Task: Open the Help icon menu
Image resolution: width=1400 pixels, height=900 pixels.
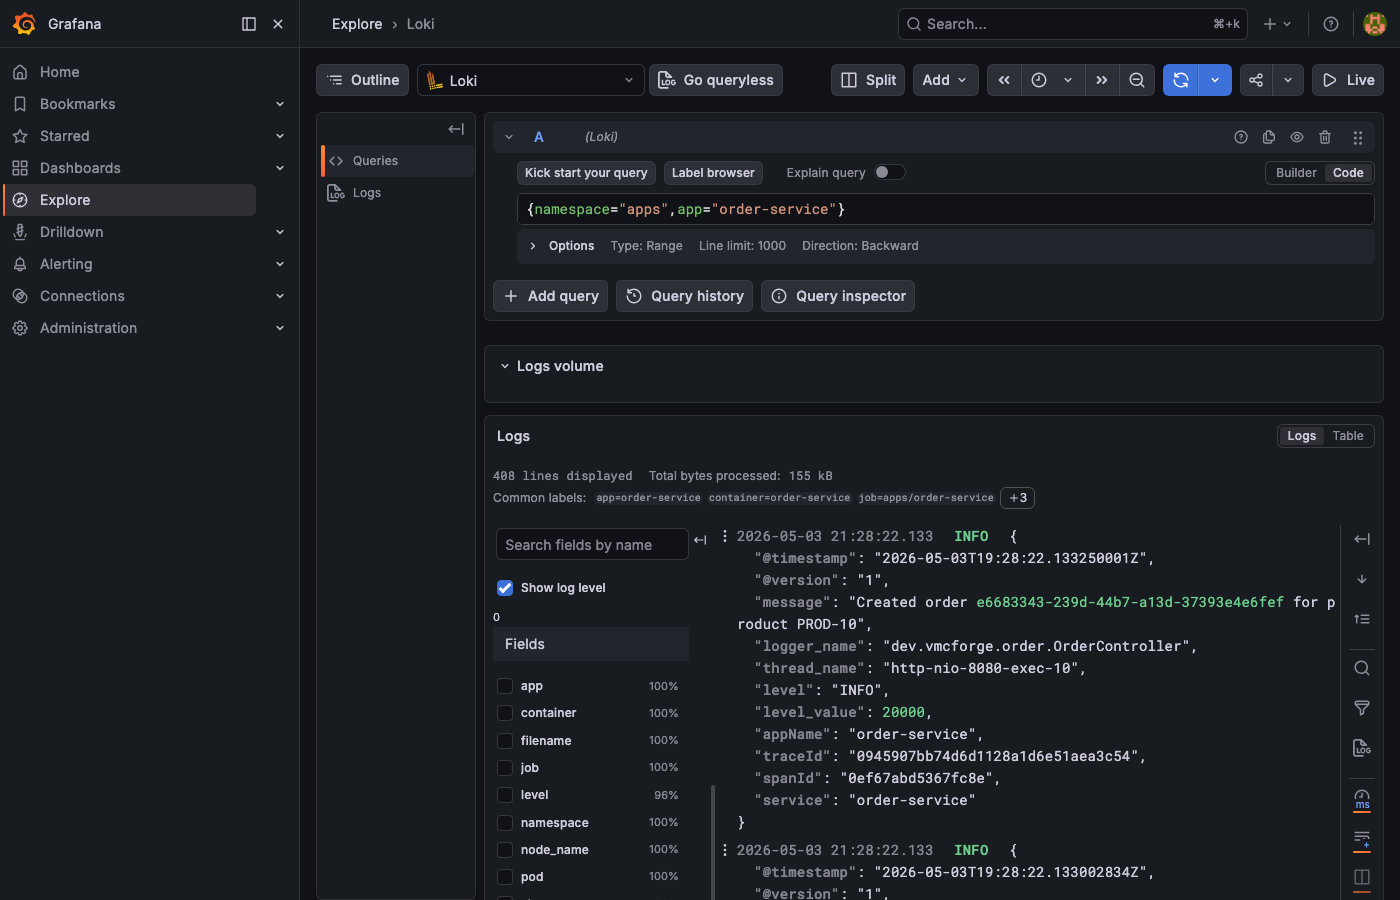Action: click(1331, 24)
